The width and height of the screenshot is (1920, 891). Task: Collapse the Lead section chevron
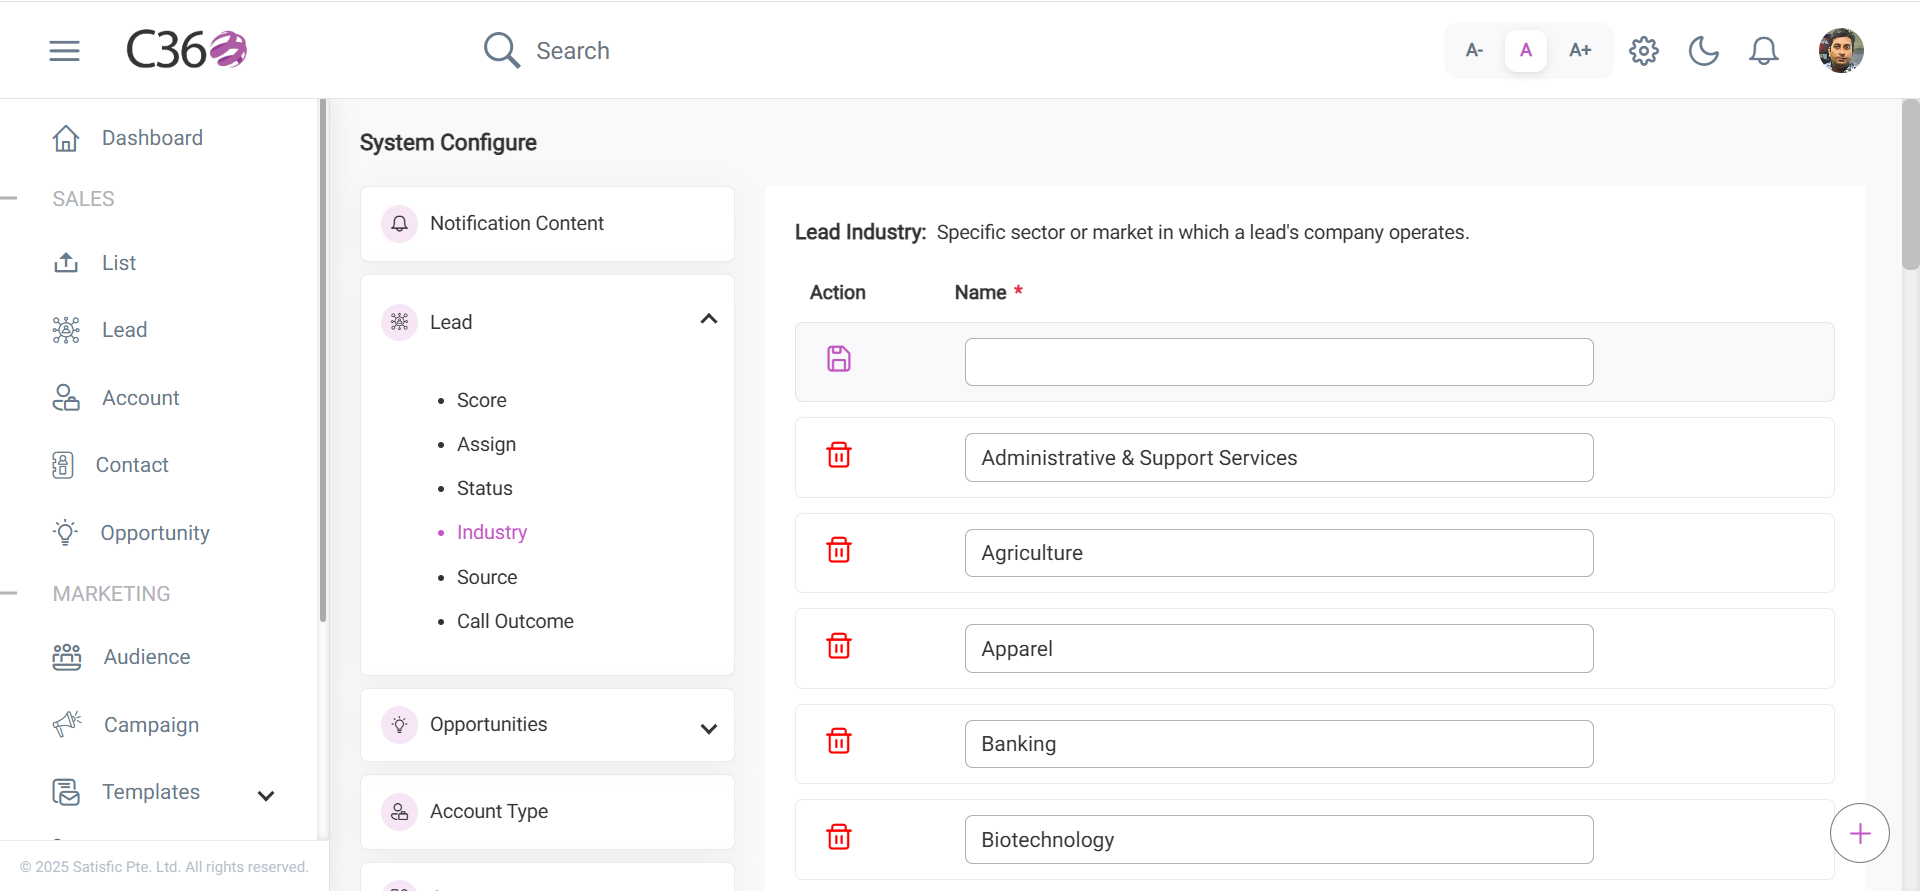pyautogui.click(x=709, y=319)
